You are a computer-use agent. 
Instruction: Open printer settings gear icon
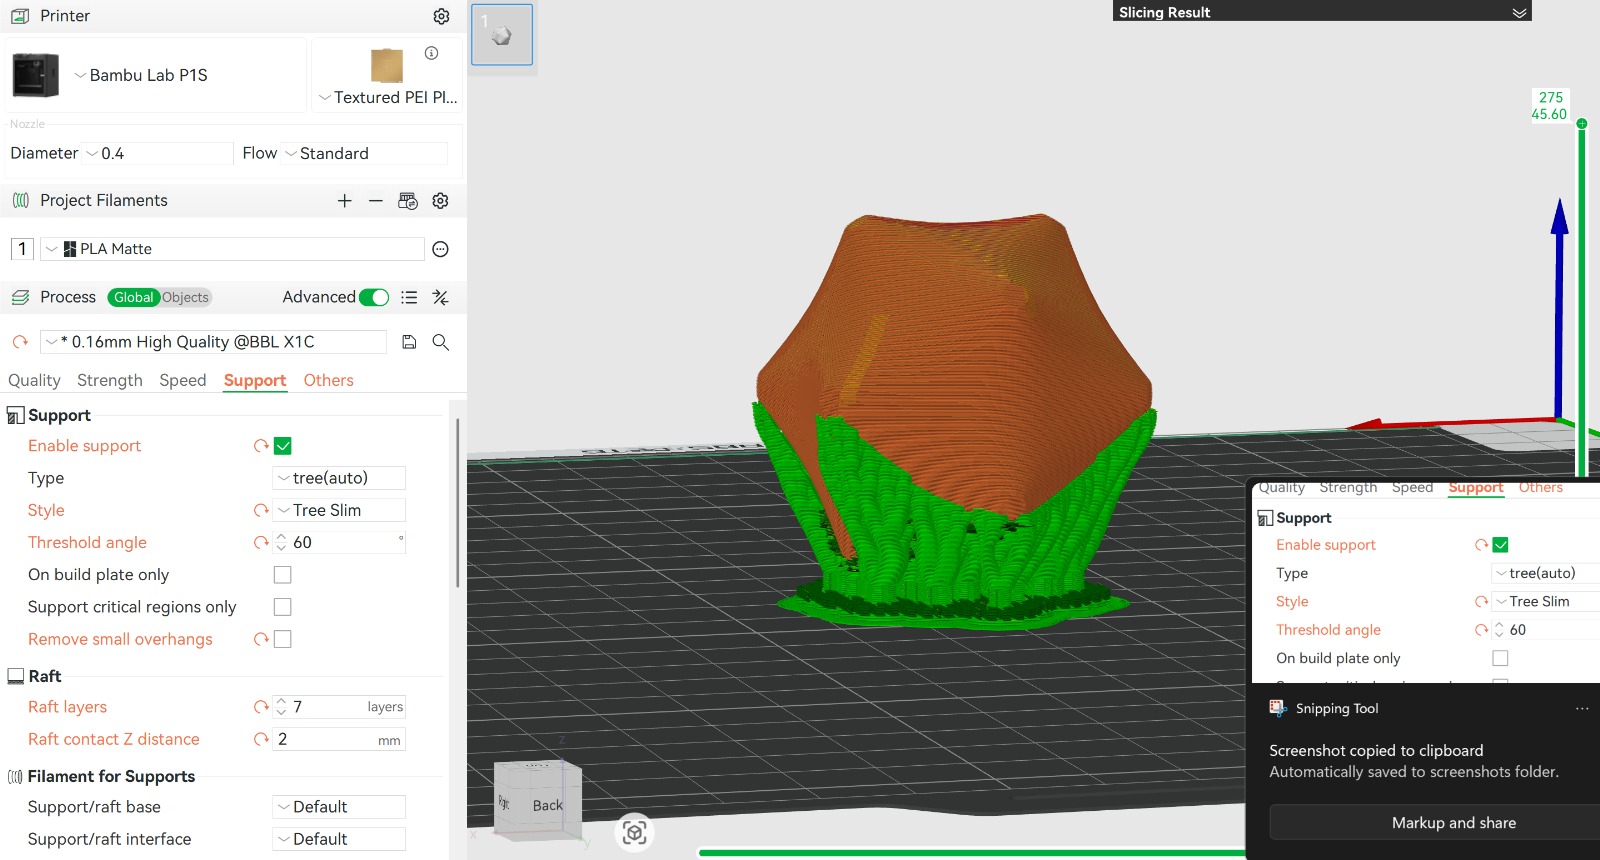pyautogui.click(x=441, y=16)
